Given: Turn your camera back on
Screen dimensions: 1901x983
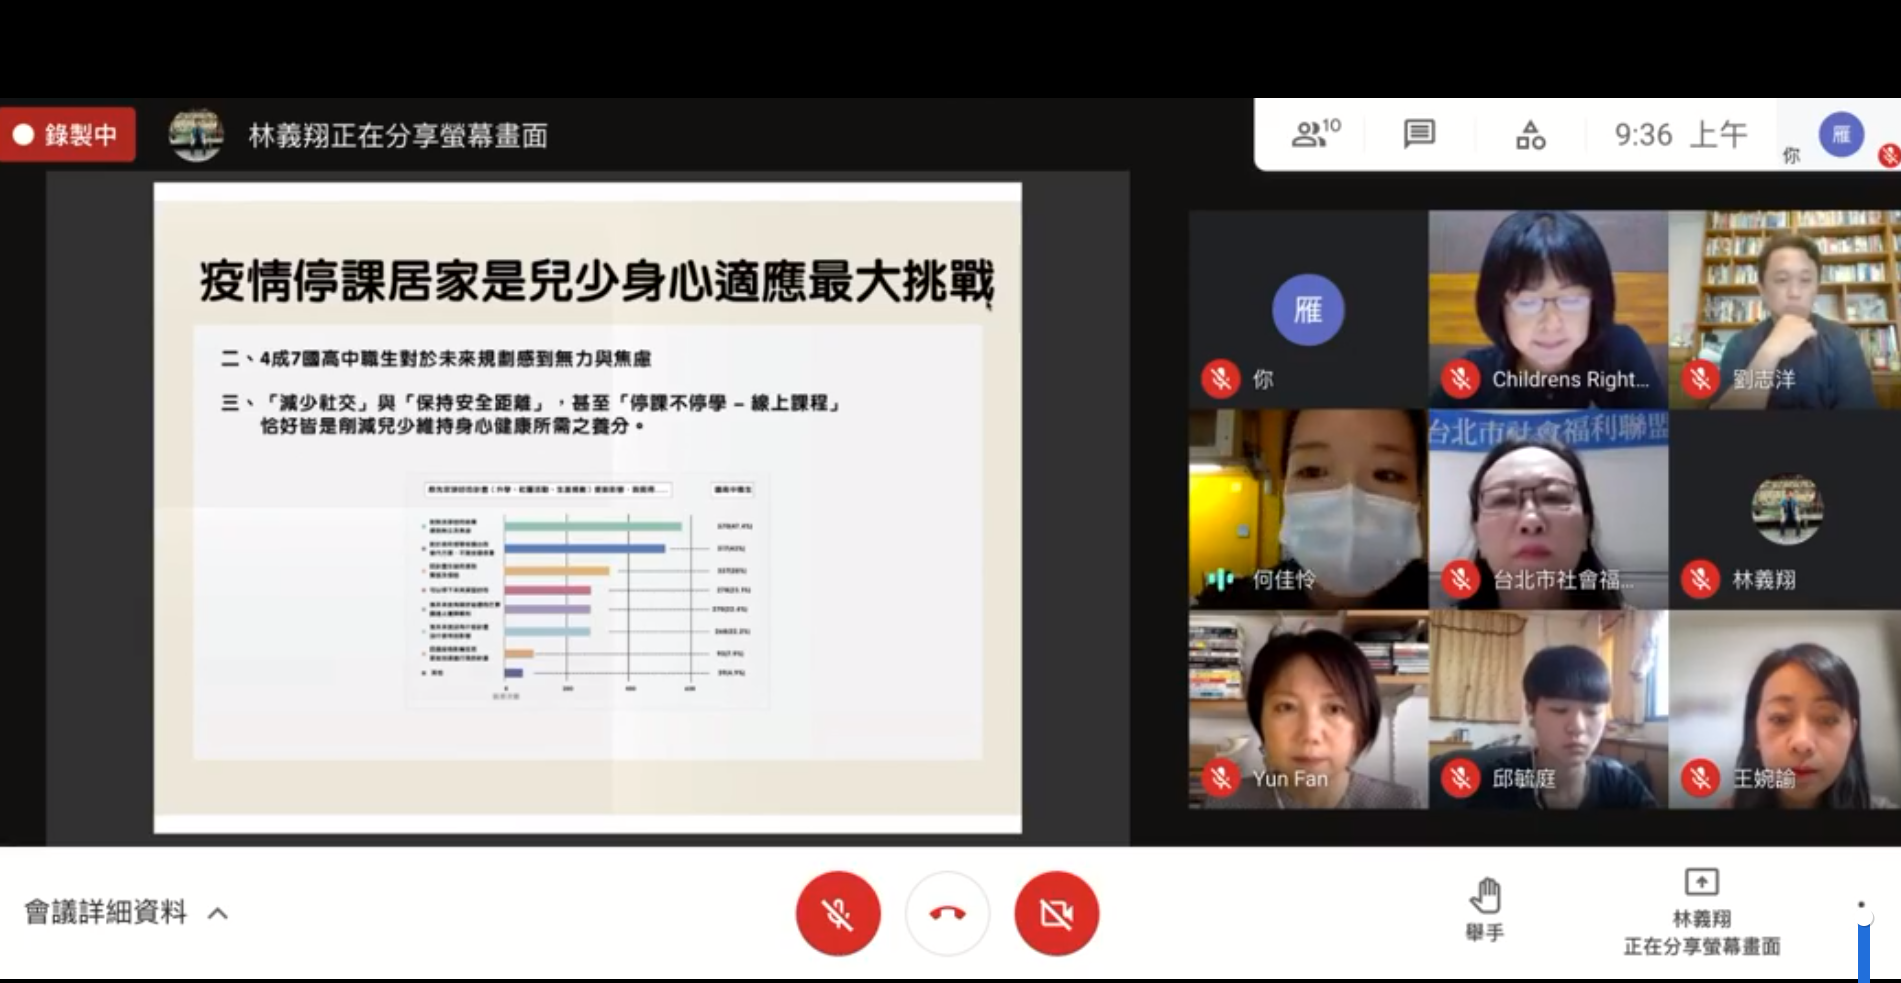Looking at the screenshot, I should [1057, 912].
